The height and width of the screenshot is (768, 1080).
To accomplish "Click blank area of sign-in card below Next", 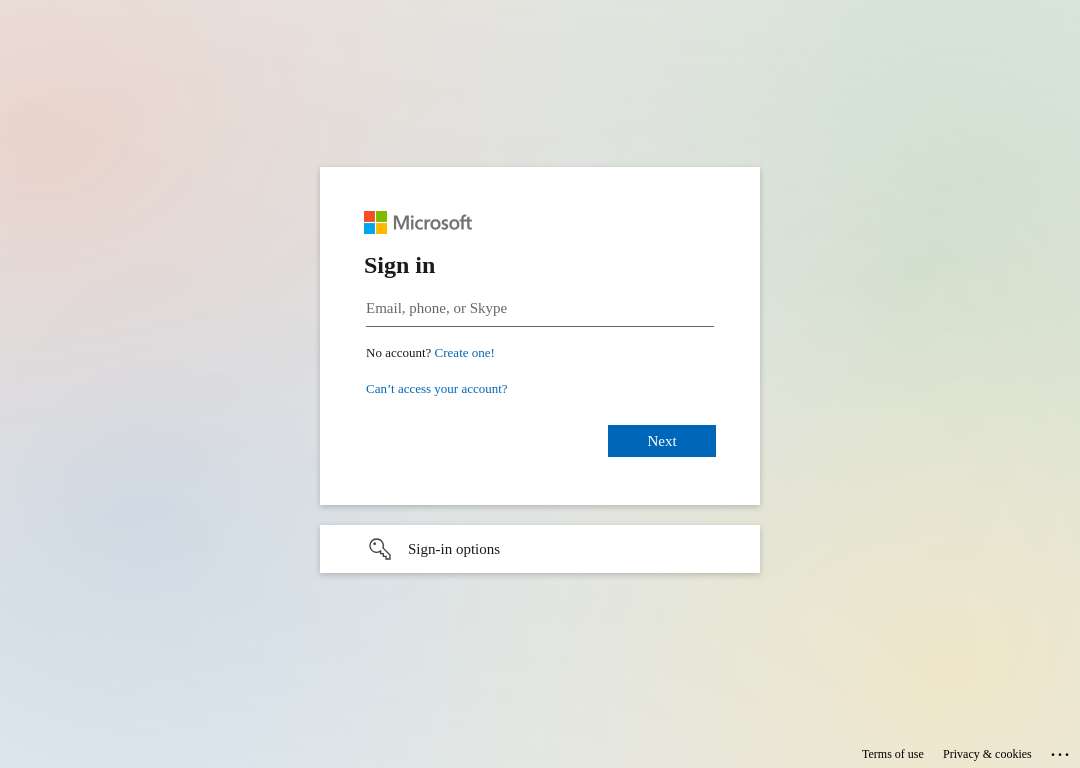I will (540, 481).
